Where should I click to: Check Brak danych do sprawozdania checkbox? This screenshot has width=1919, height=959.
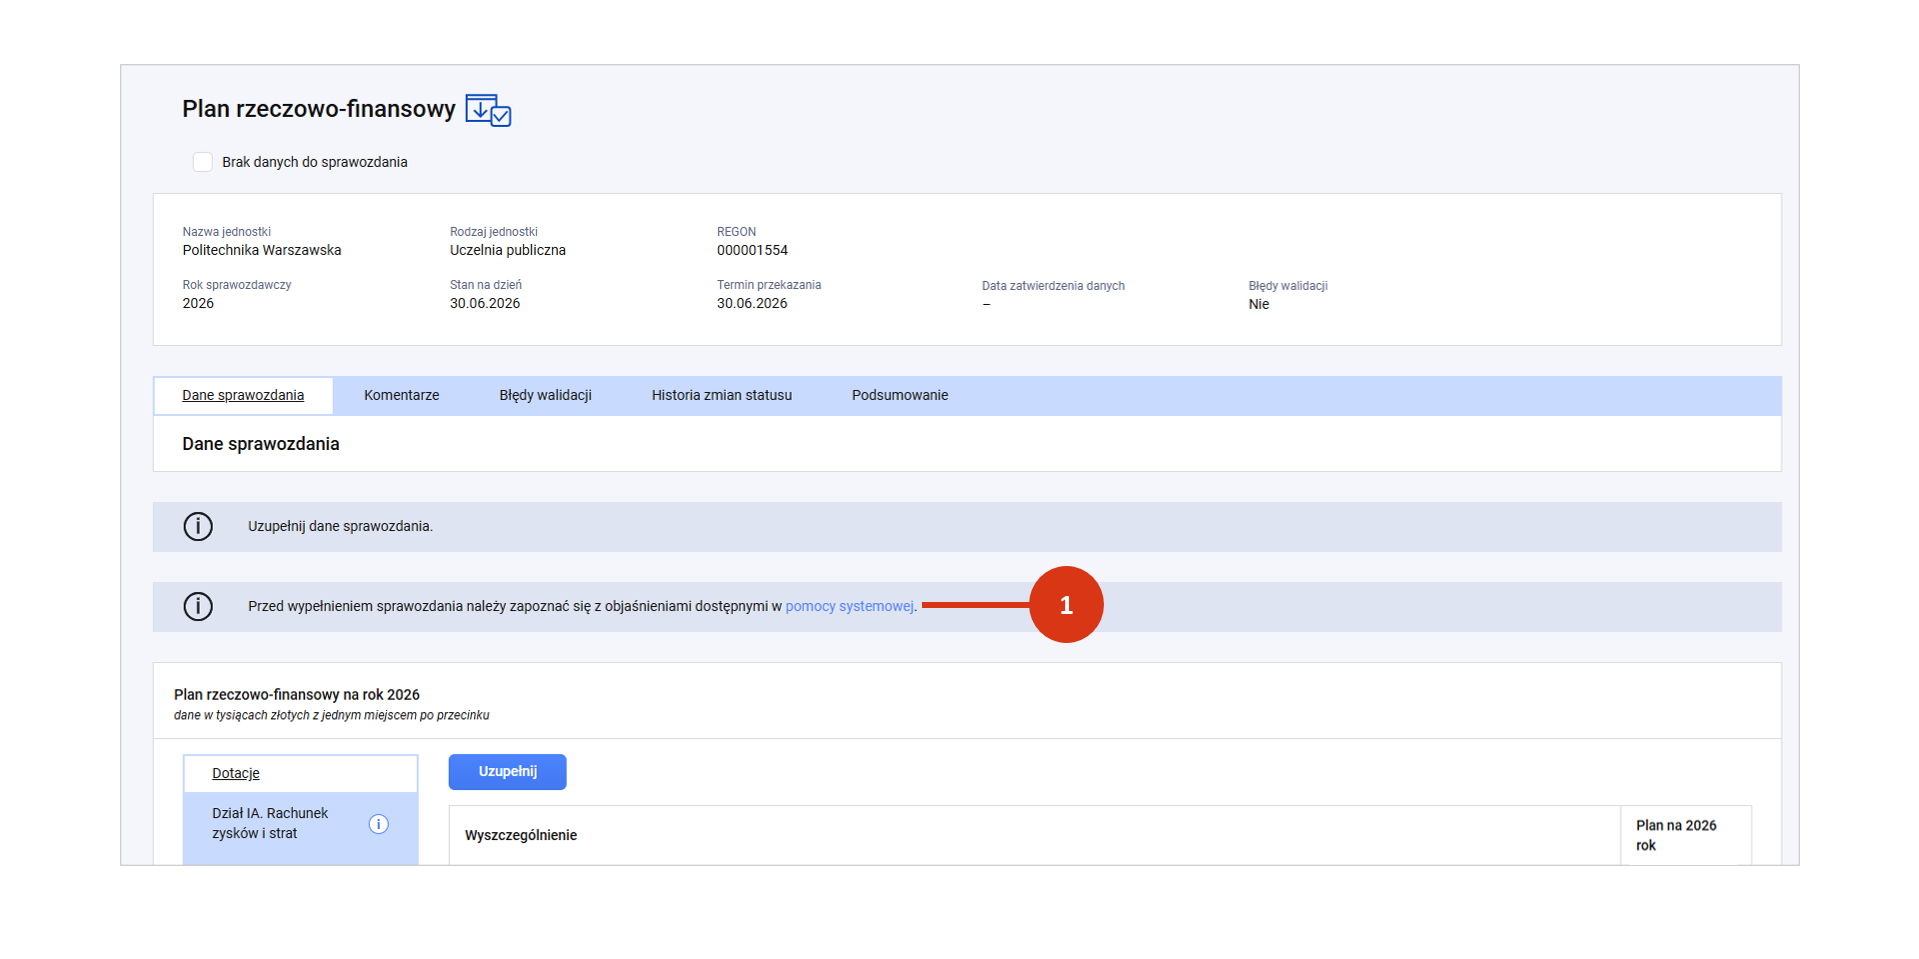point(202,162)
